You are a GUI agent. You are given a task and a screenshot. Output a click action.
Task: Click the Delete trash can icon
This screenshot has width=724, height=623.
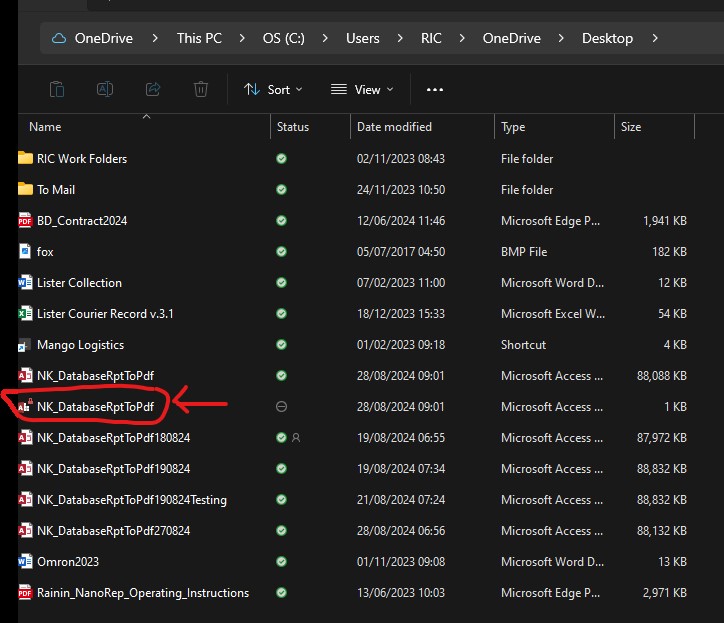[x=201, y=89]
